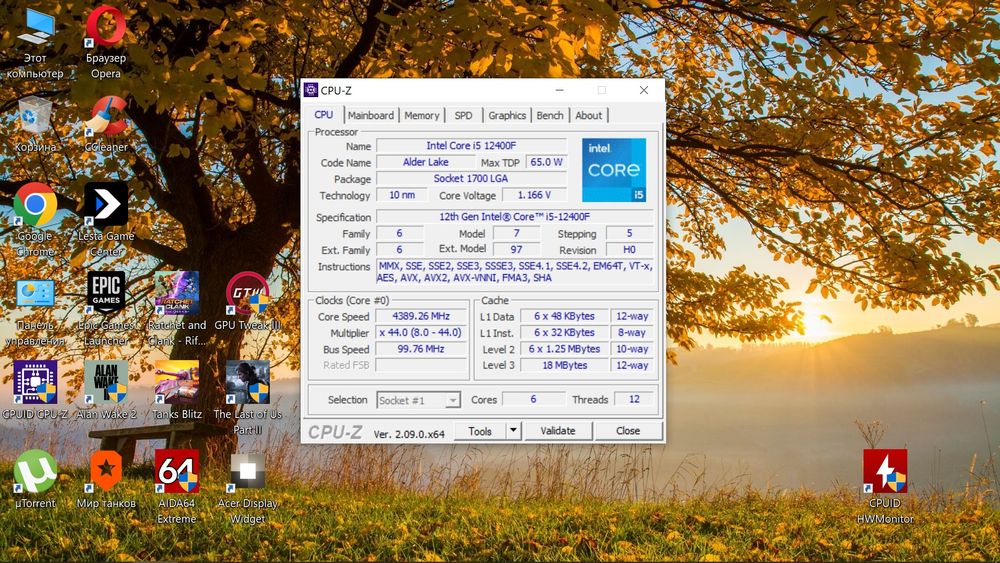This screenshot has height=563, width=1000.
Task: Click the Code Name value Alder Lake
Action: [425, 163]
